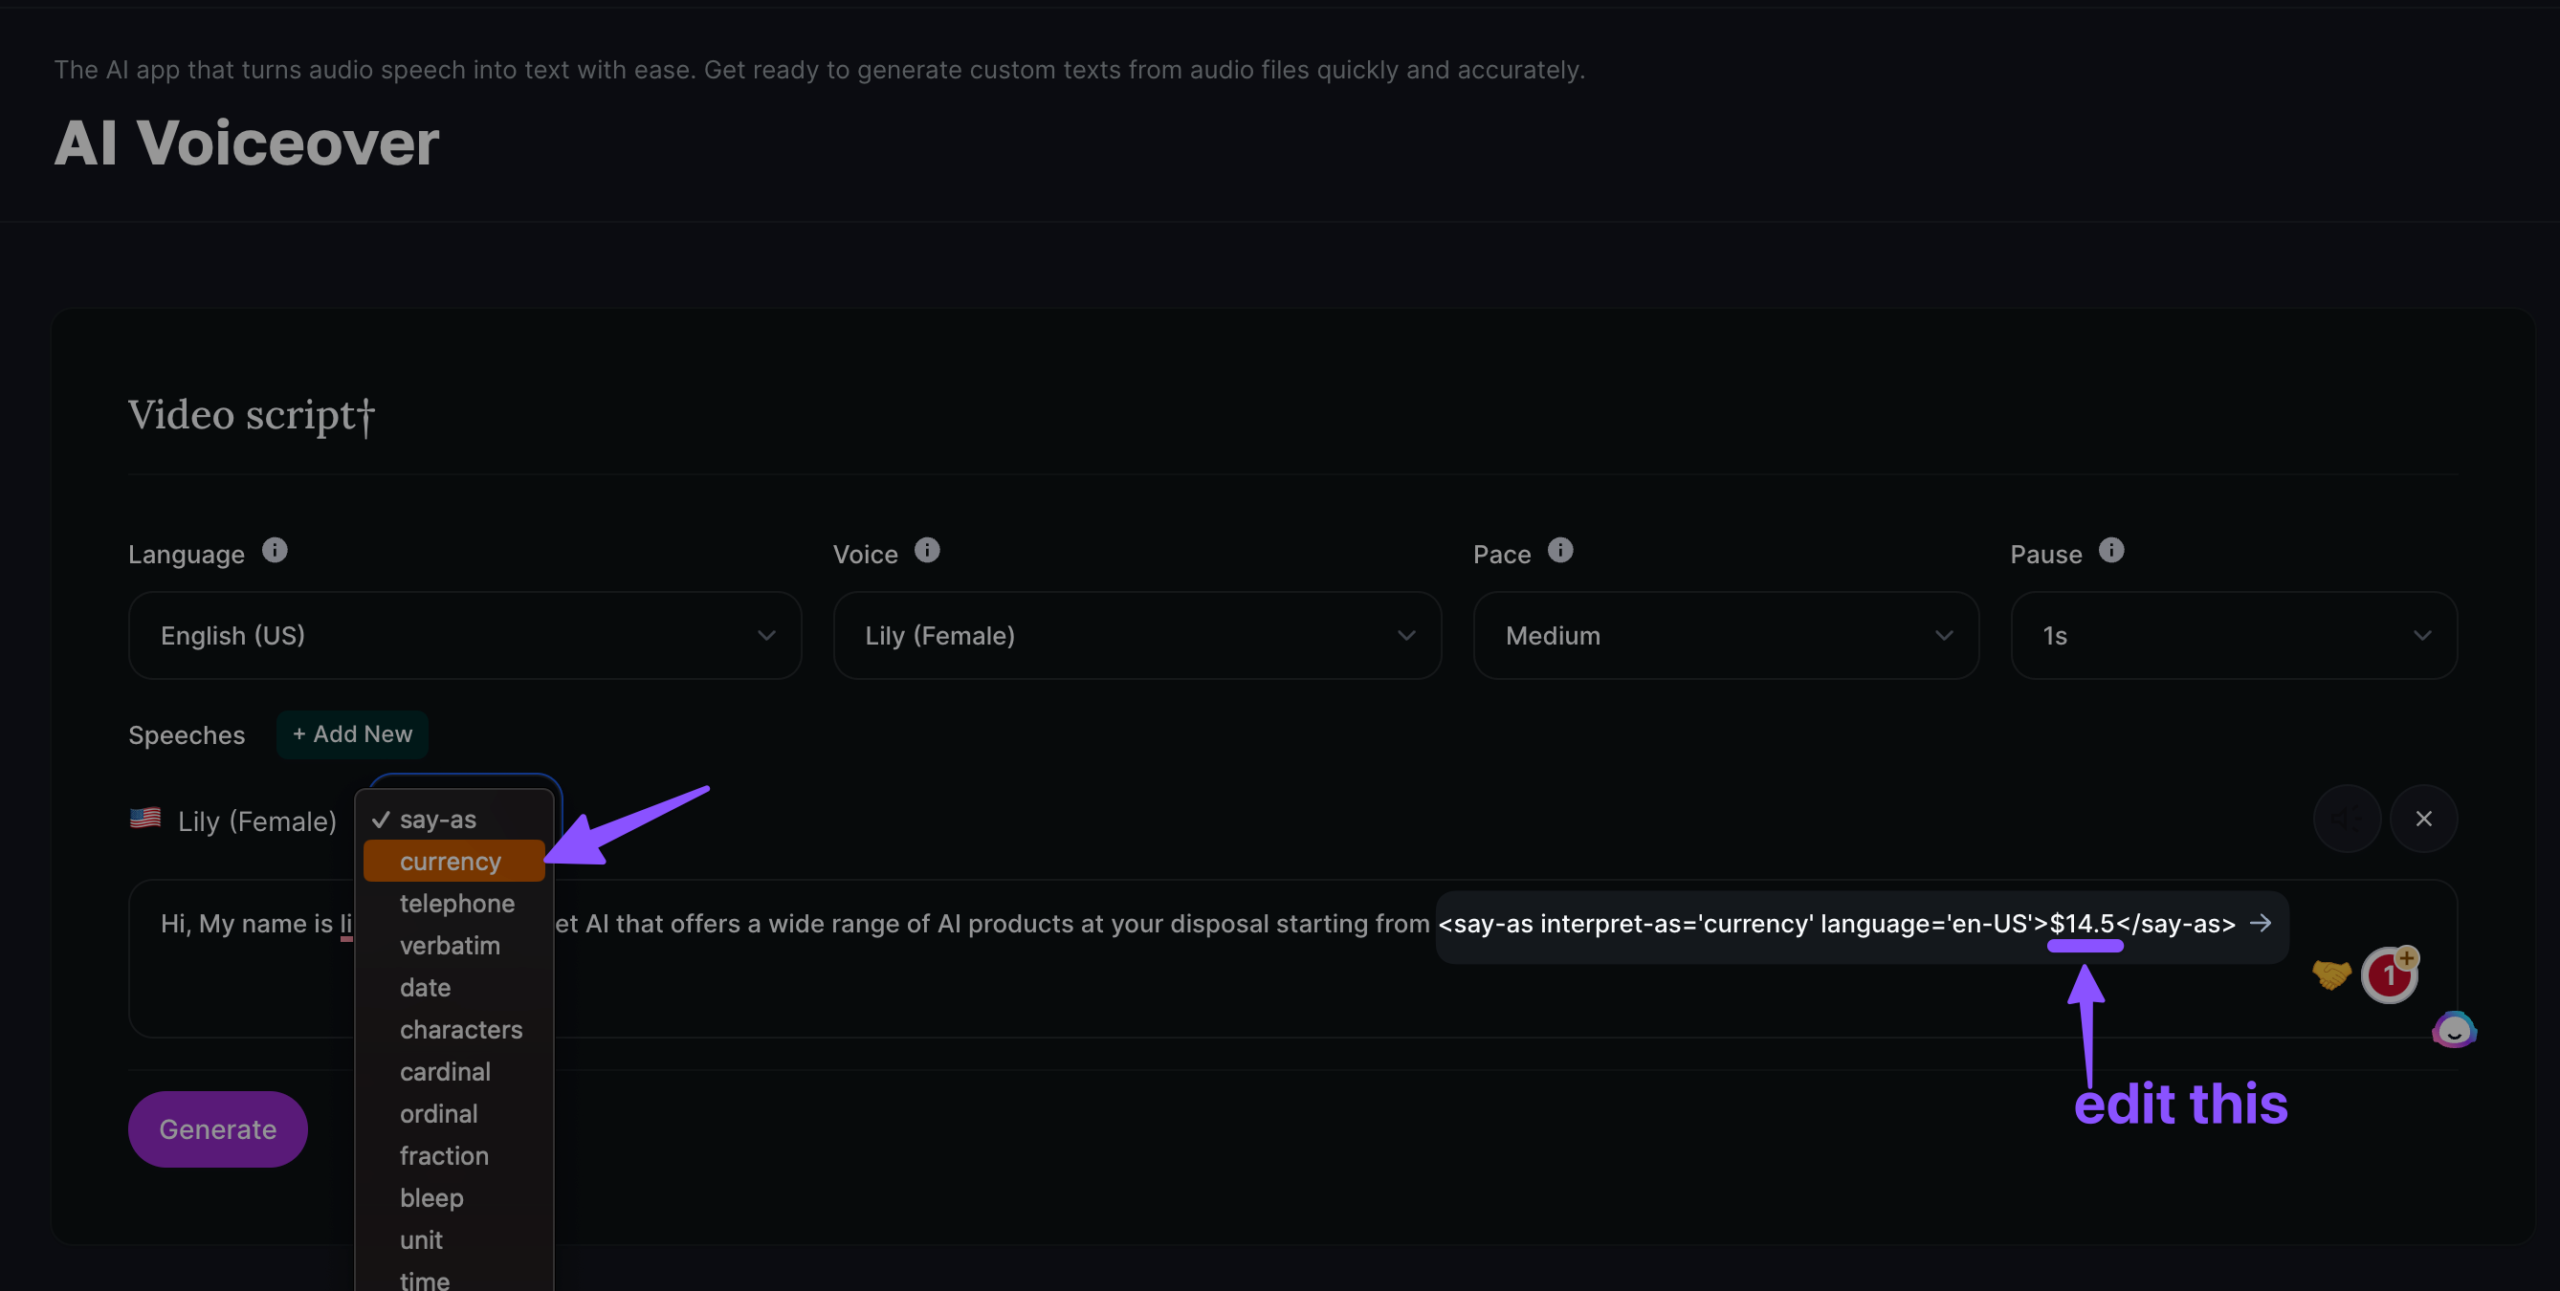Open the chat assistant avatar icon
The height and width of the screenshot is (1291, 2560).
pos(2454,1030)
